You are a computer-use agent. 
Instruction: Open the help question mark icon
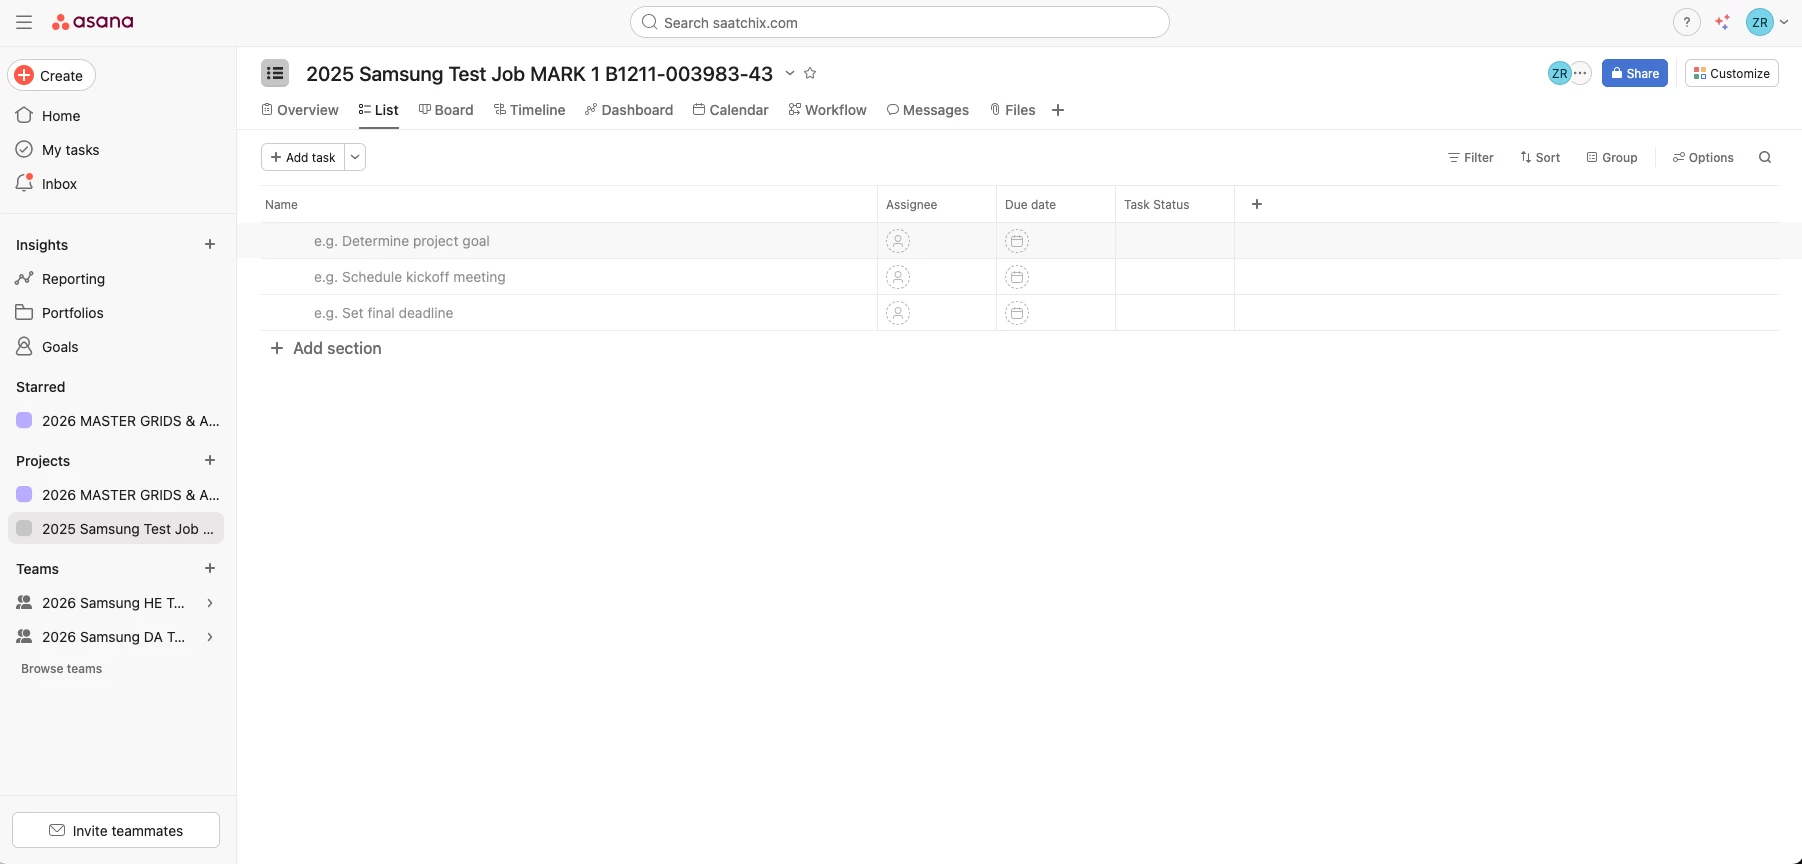(1686, 22)
